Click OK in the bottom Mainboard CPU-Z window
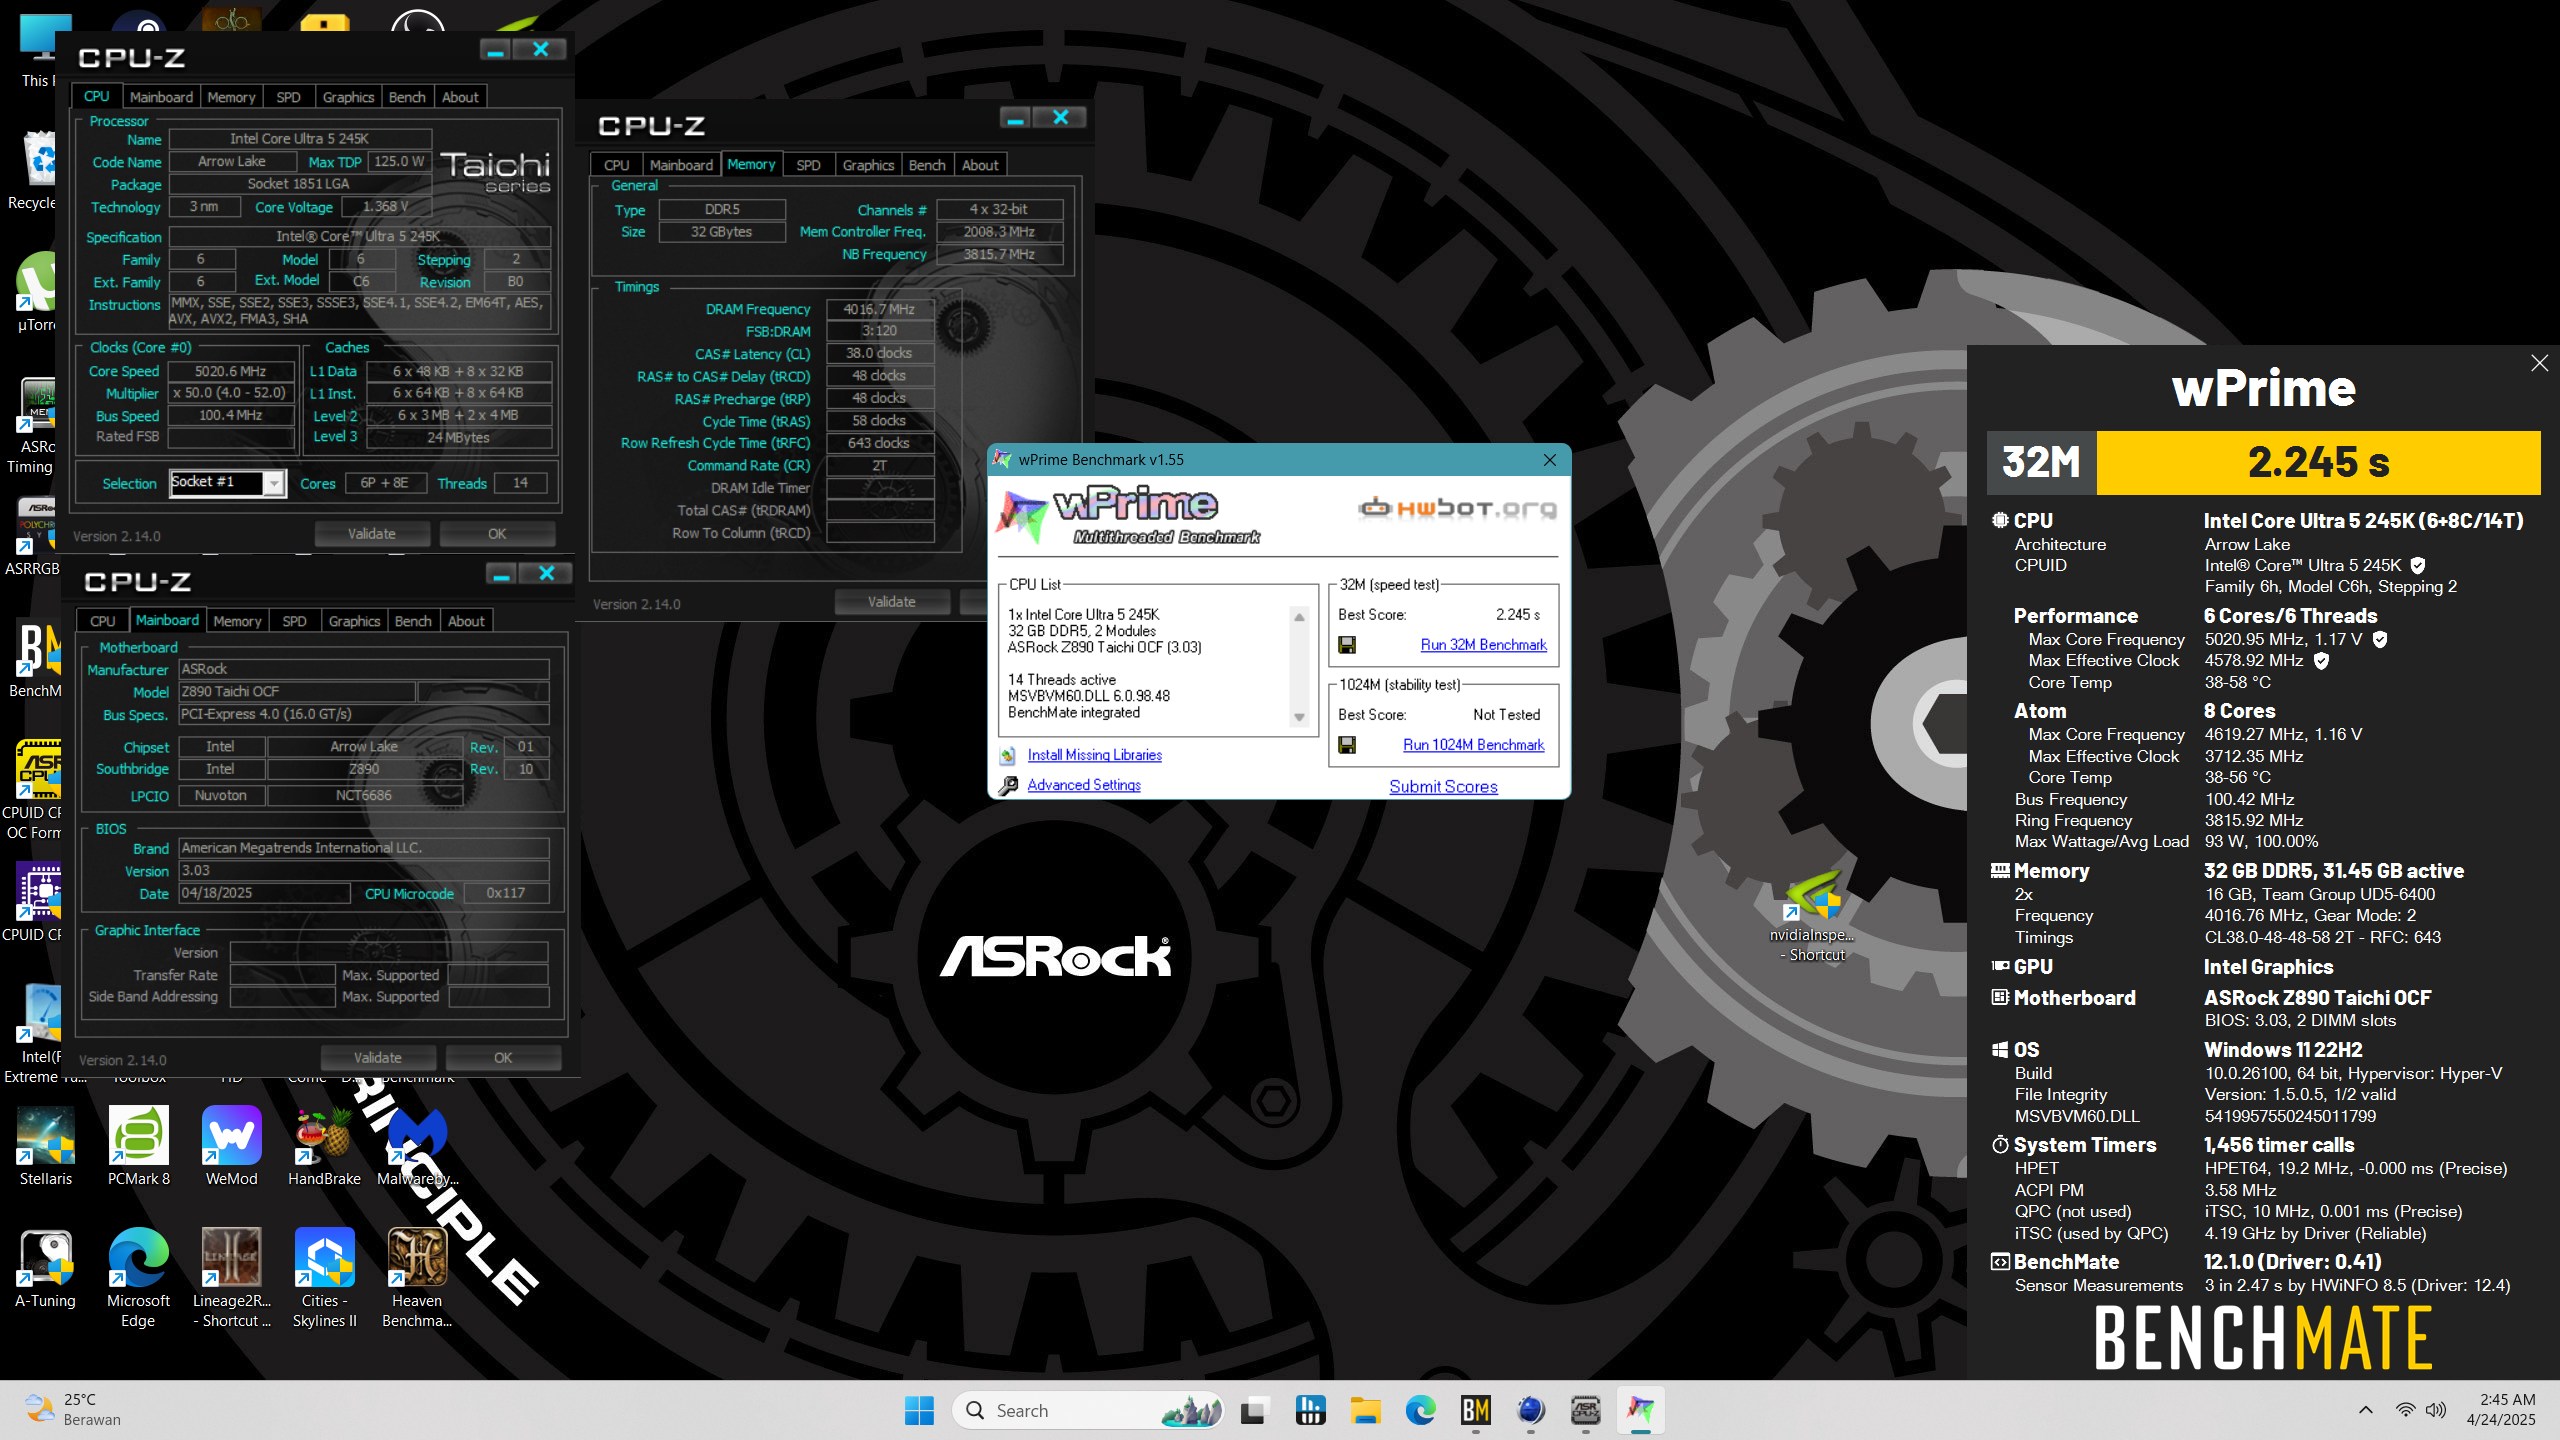The image size is (2560, 1440). click(x=503, y=1058)
